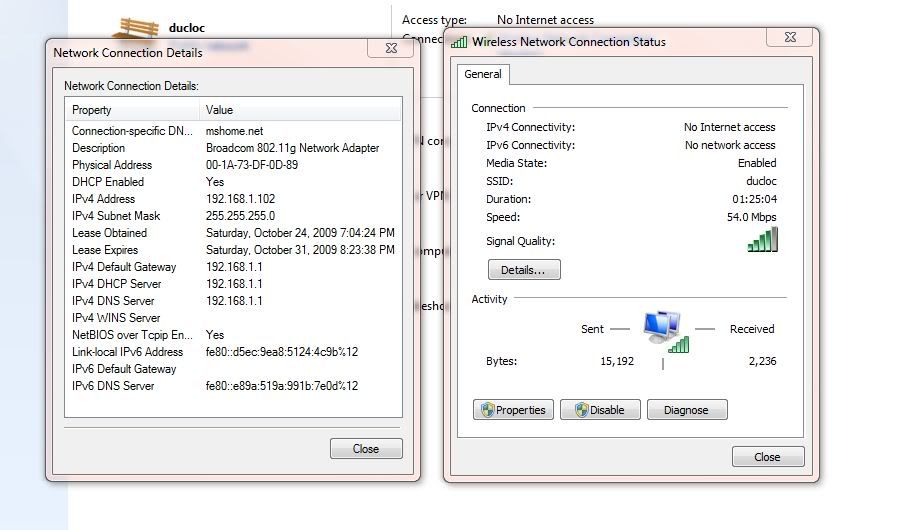Select the IPv4 Address row
Image resolution: width=912 pixels, height=530 pixels.
[x=233, y=199]
